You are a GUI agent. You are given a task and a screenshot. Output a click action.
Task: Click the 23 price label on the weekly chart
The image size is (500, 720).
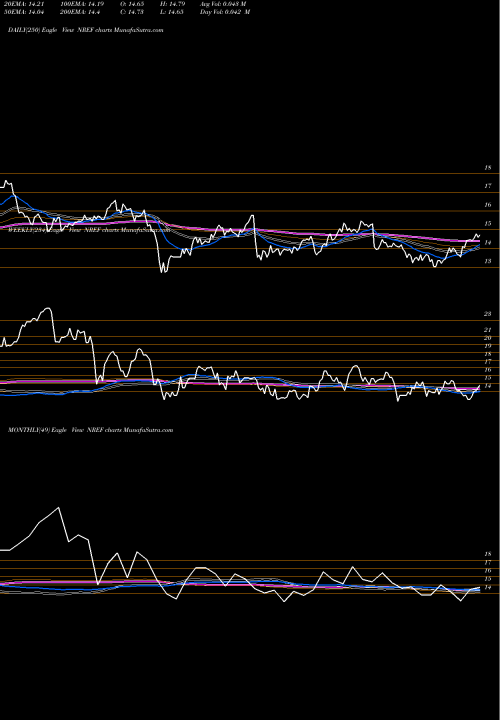[488, 314]
